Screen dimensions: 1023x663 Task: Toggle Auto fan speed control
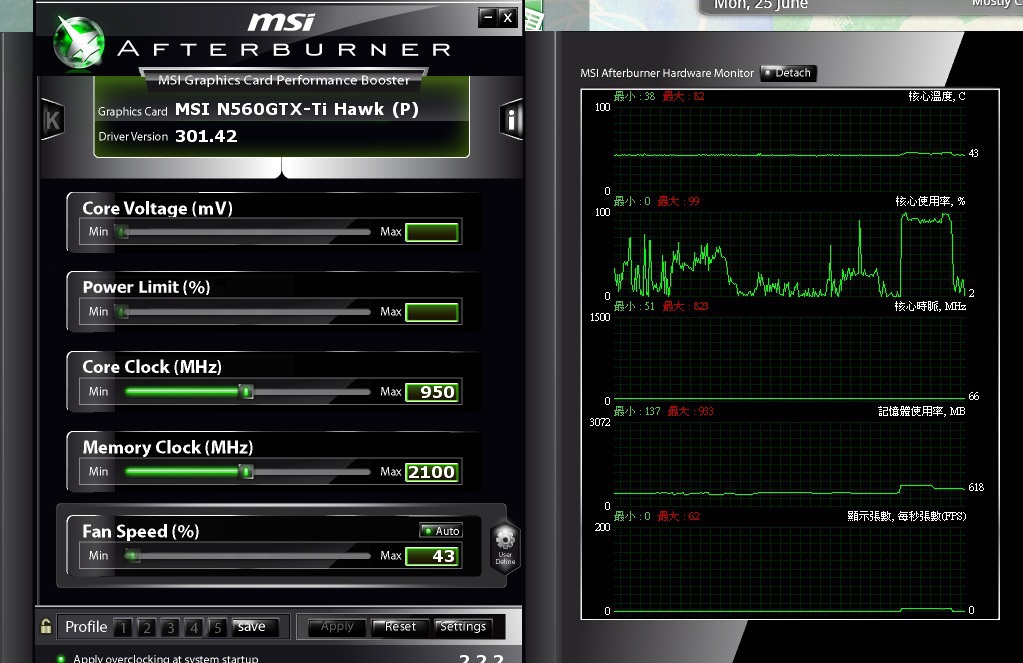(441, 531)
